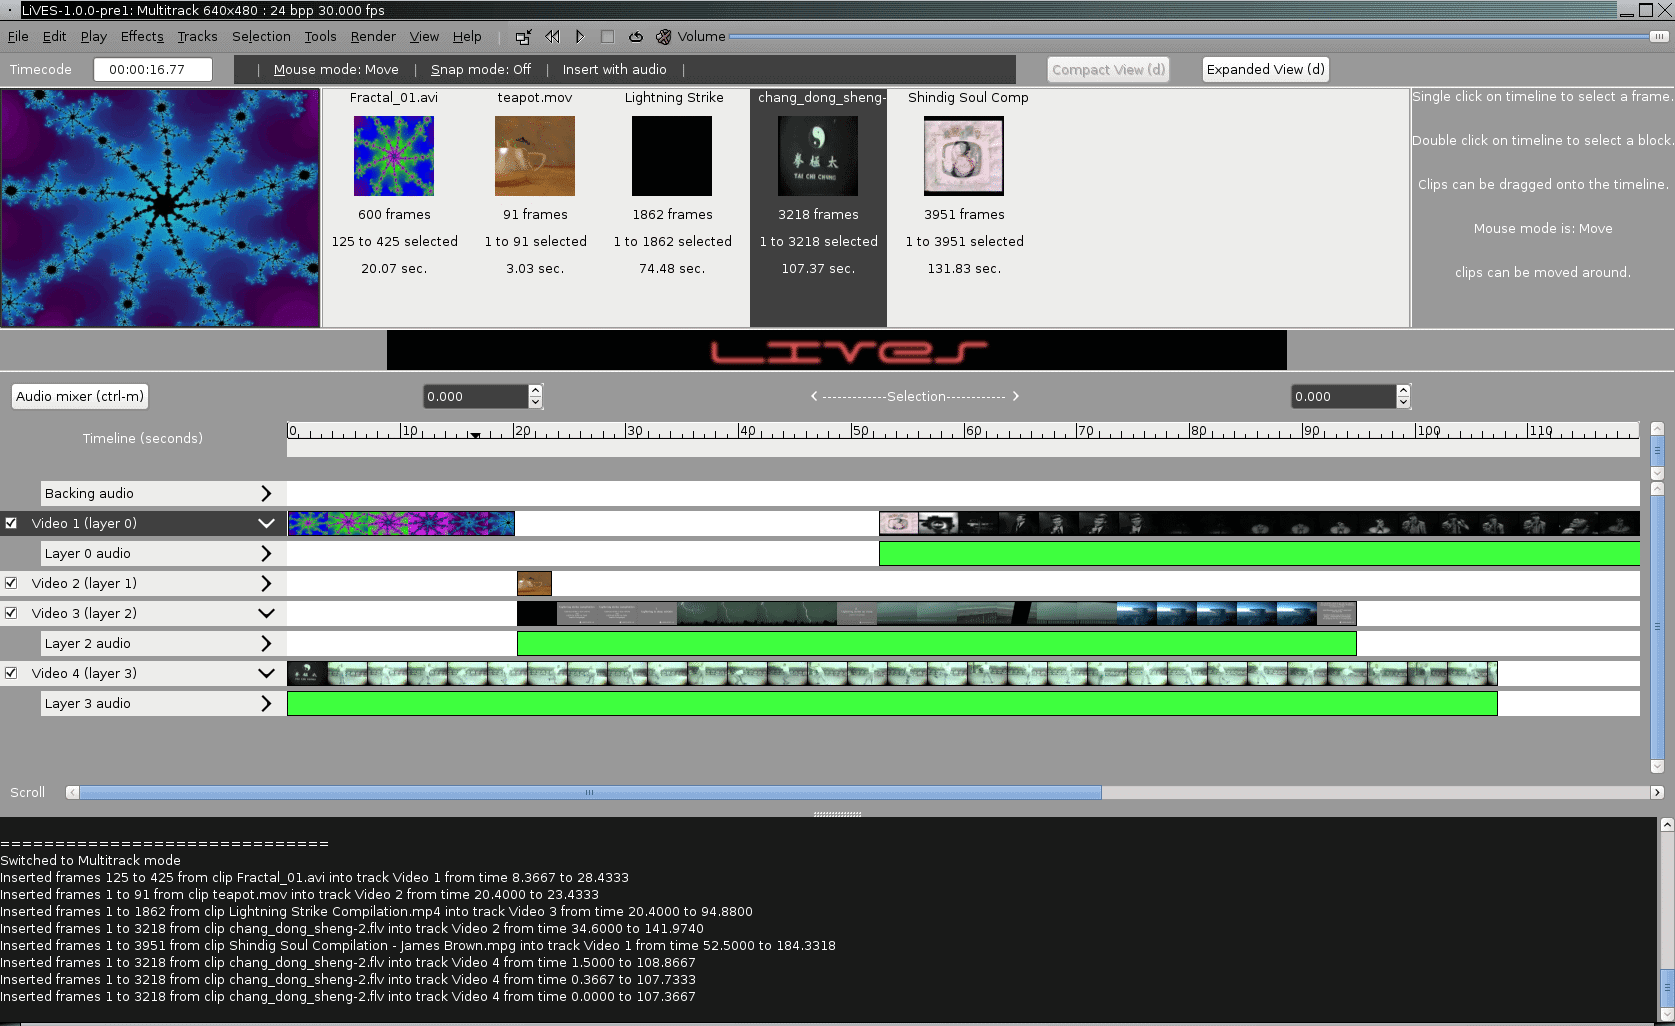Click the left arrow of the Selection label
Image resolution: width=1675 pixels, height=1026 pixels.
tap(814, 396)
